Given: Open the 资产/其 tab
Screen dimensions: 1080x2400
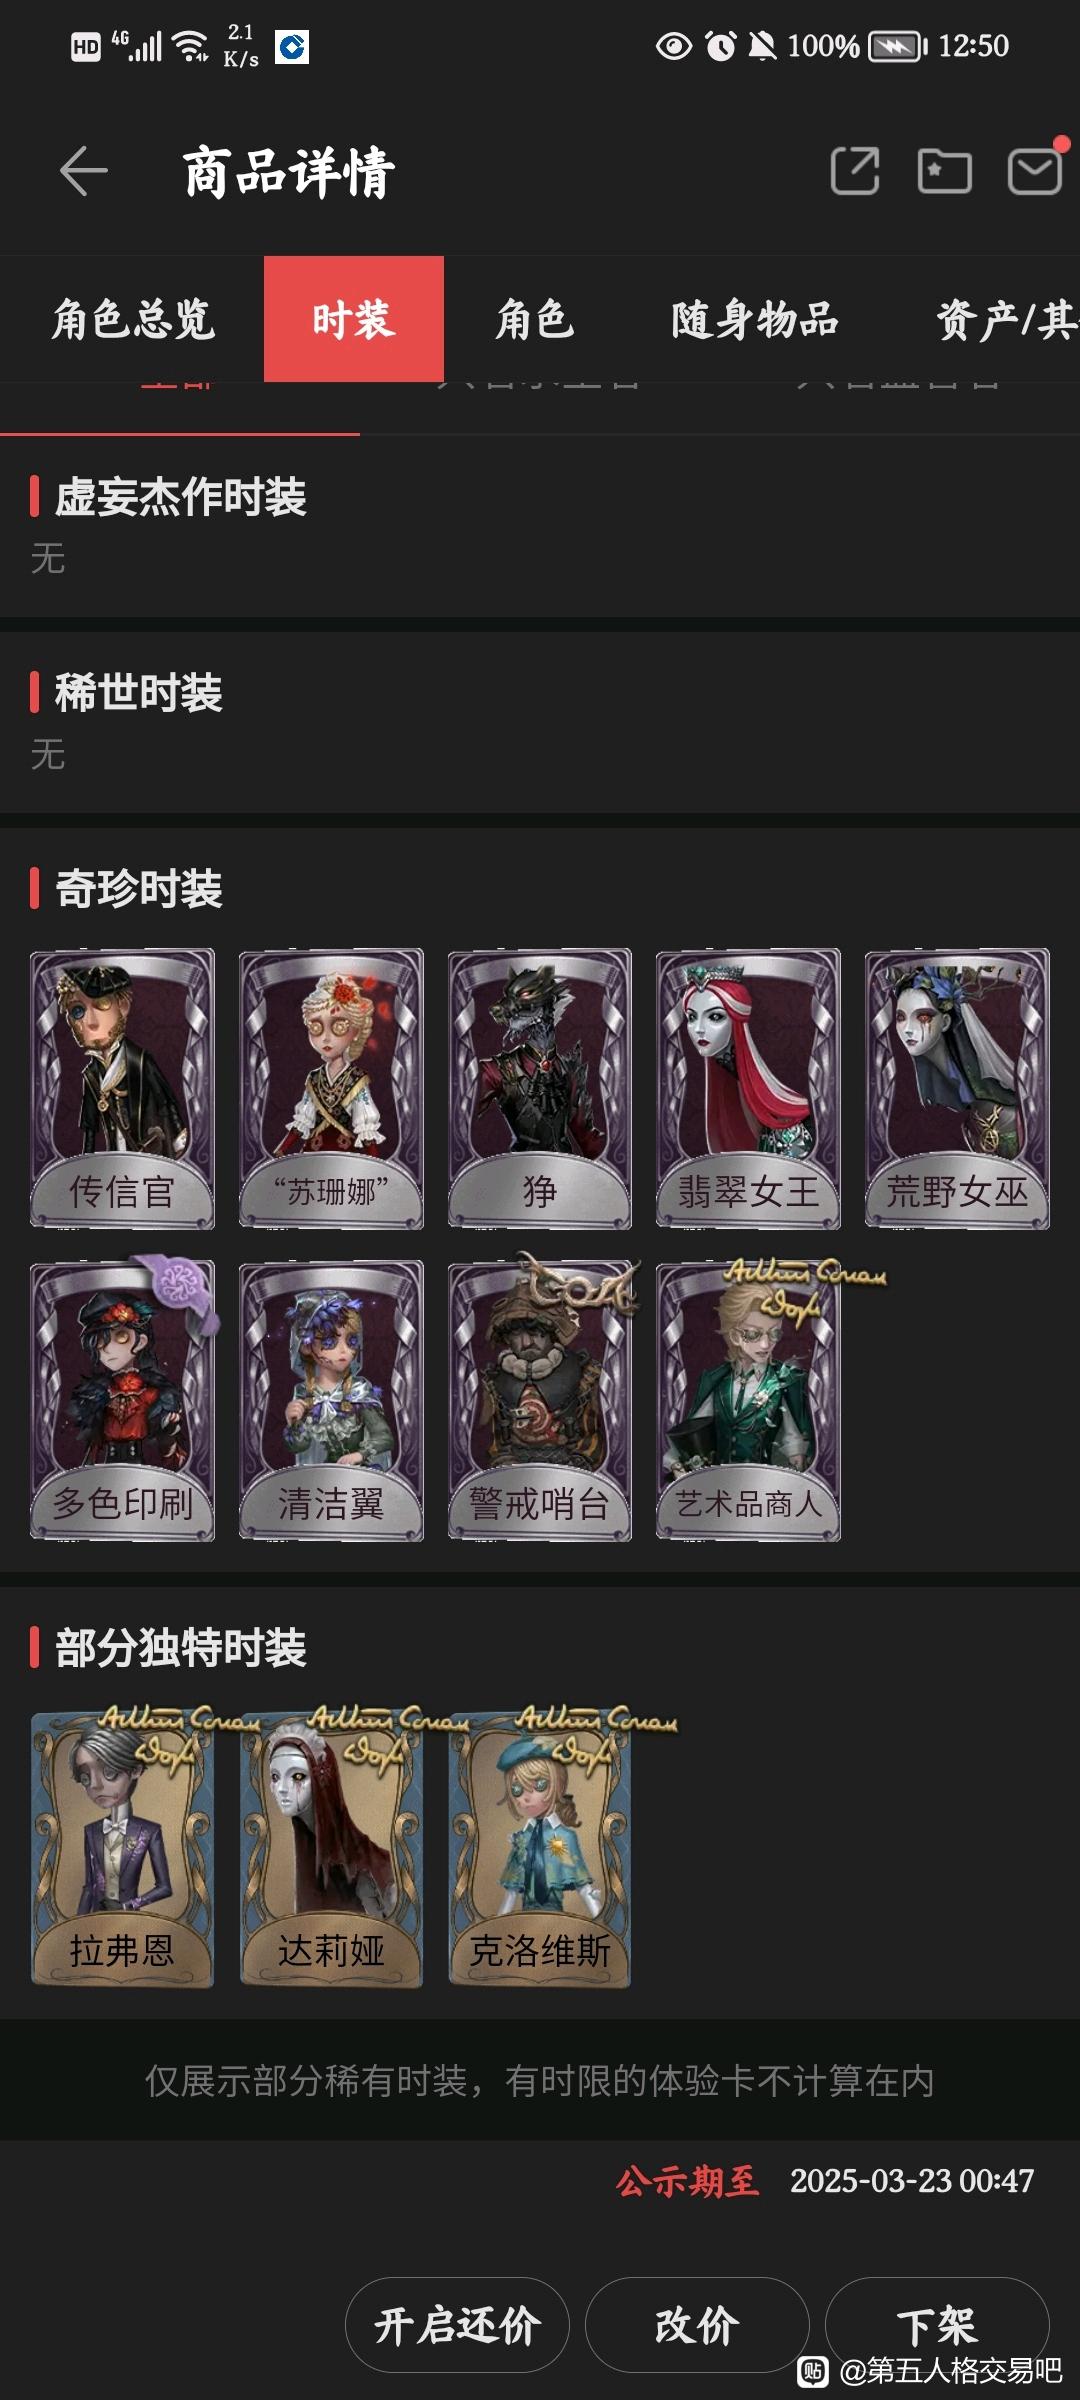Looking at the screenshot, I should pos(1005,320).
